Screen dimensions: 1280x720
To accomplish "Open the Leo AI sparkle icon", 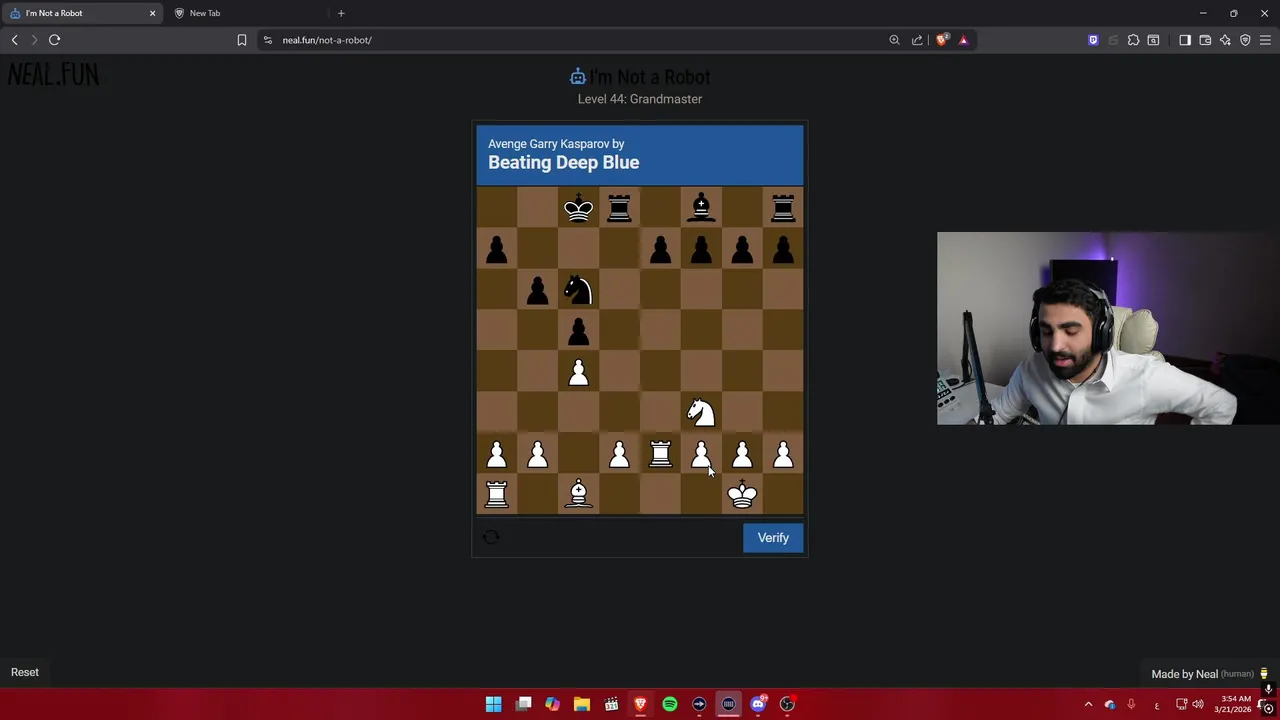I will pos(1225,40).
